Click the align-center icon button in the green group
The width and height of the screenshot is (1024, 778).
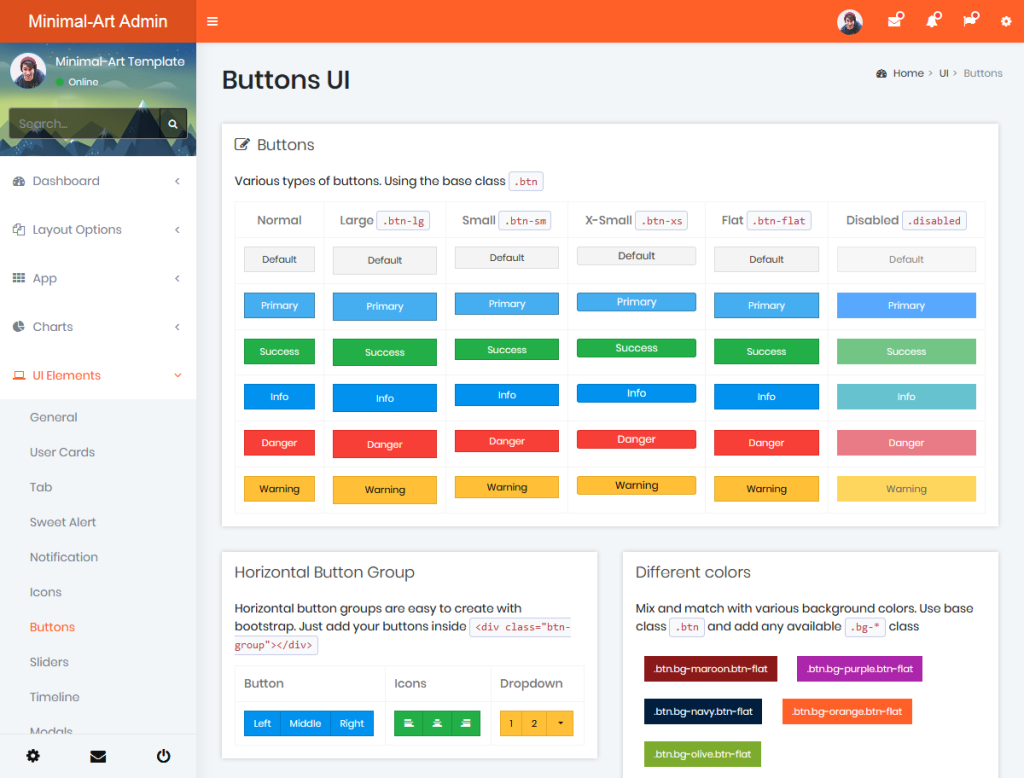pyautogui.click(x=437, y=723)
